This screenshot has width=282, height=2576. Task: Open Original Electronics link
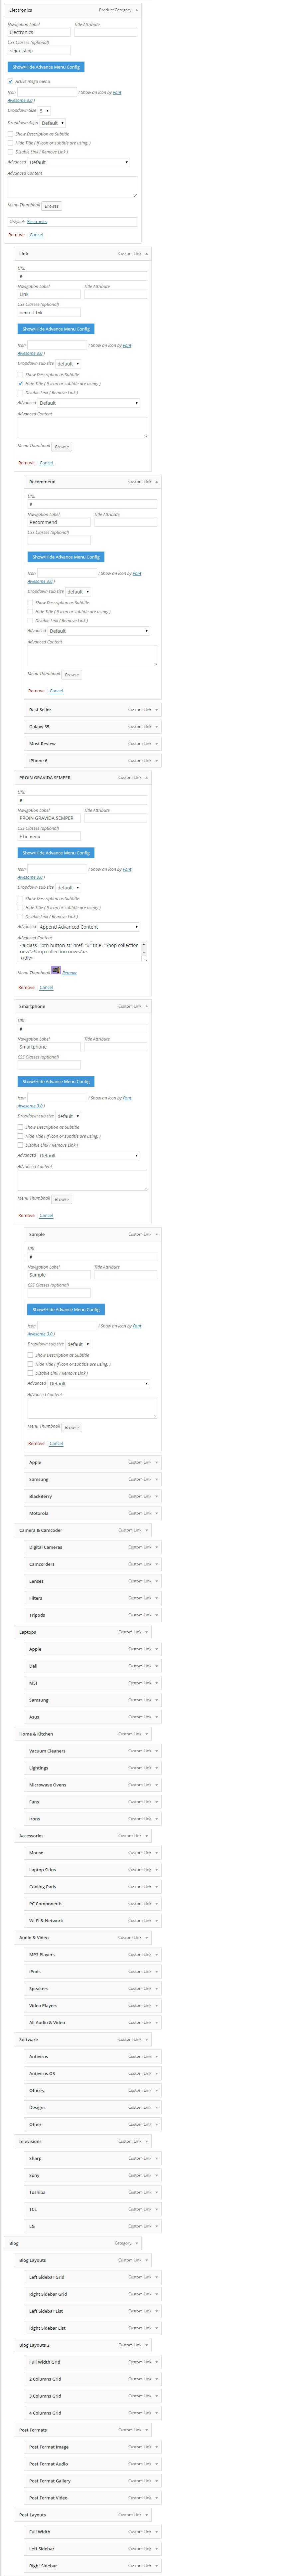(x=37, y=222)
